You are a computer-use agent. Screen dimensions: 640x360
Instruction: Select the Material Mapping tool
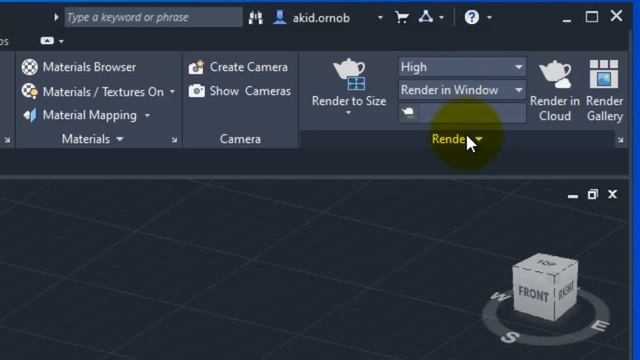tap(80, 115)
